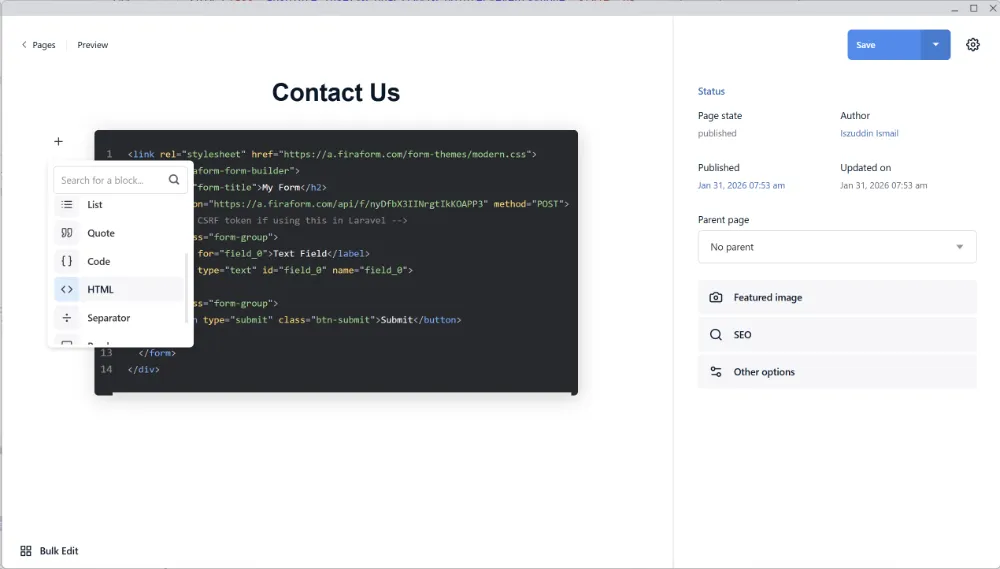The image size is (1000, 569).
Task: Click the plus add-block icon
Action: pyautogui.click(x=58, y=141)
